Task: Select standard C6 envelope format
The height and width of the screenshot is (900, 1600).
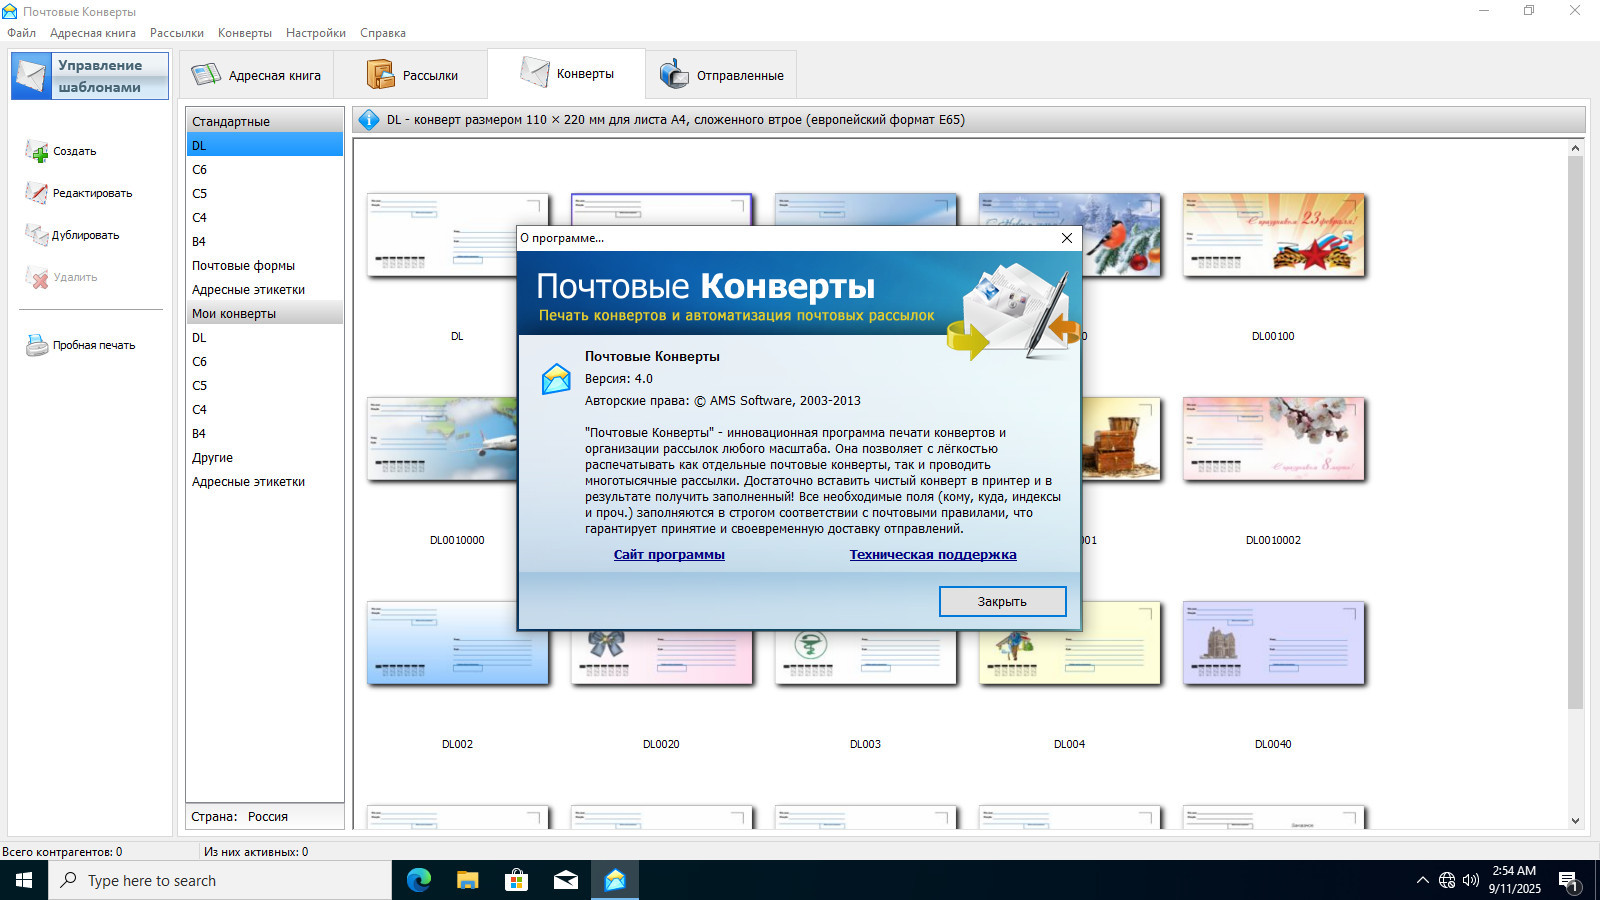Action: point(265,169)
